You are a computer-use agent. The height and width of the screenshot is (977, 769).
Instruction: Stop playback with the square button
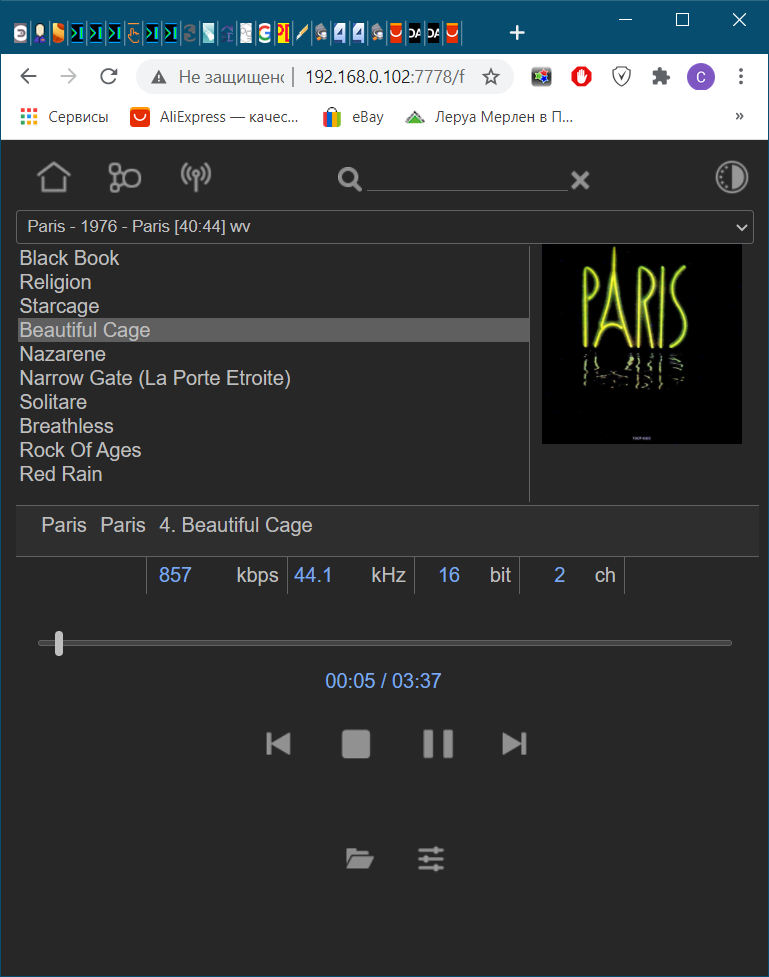[356, 744]
